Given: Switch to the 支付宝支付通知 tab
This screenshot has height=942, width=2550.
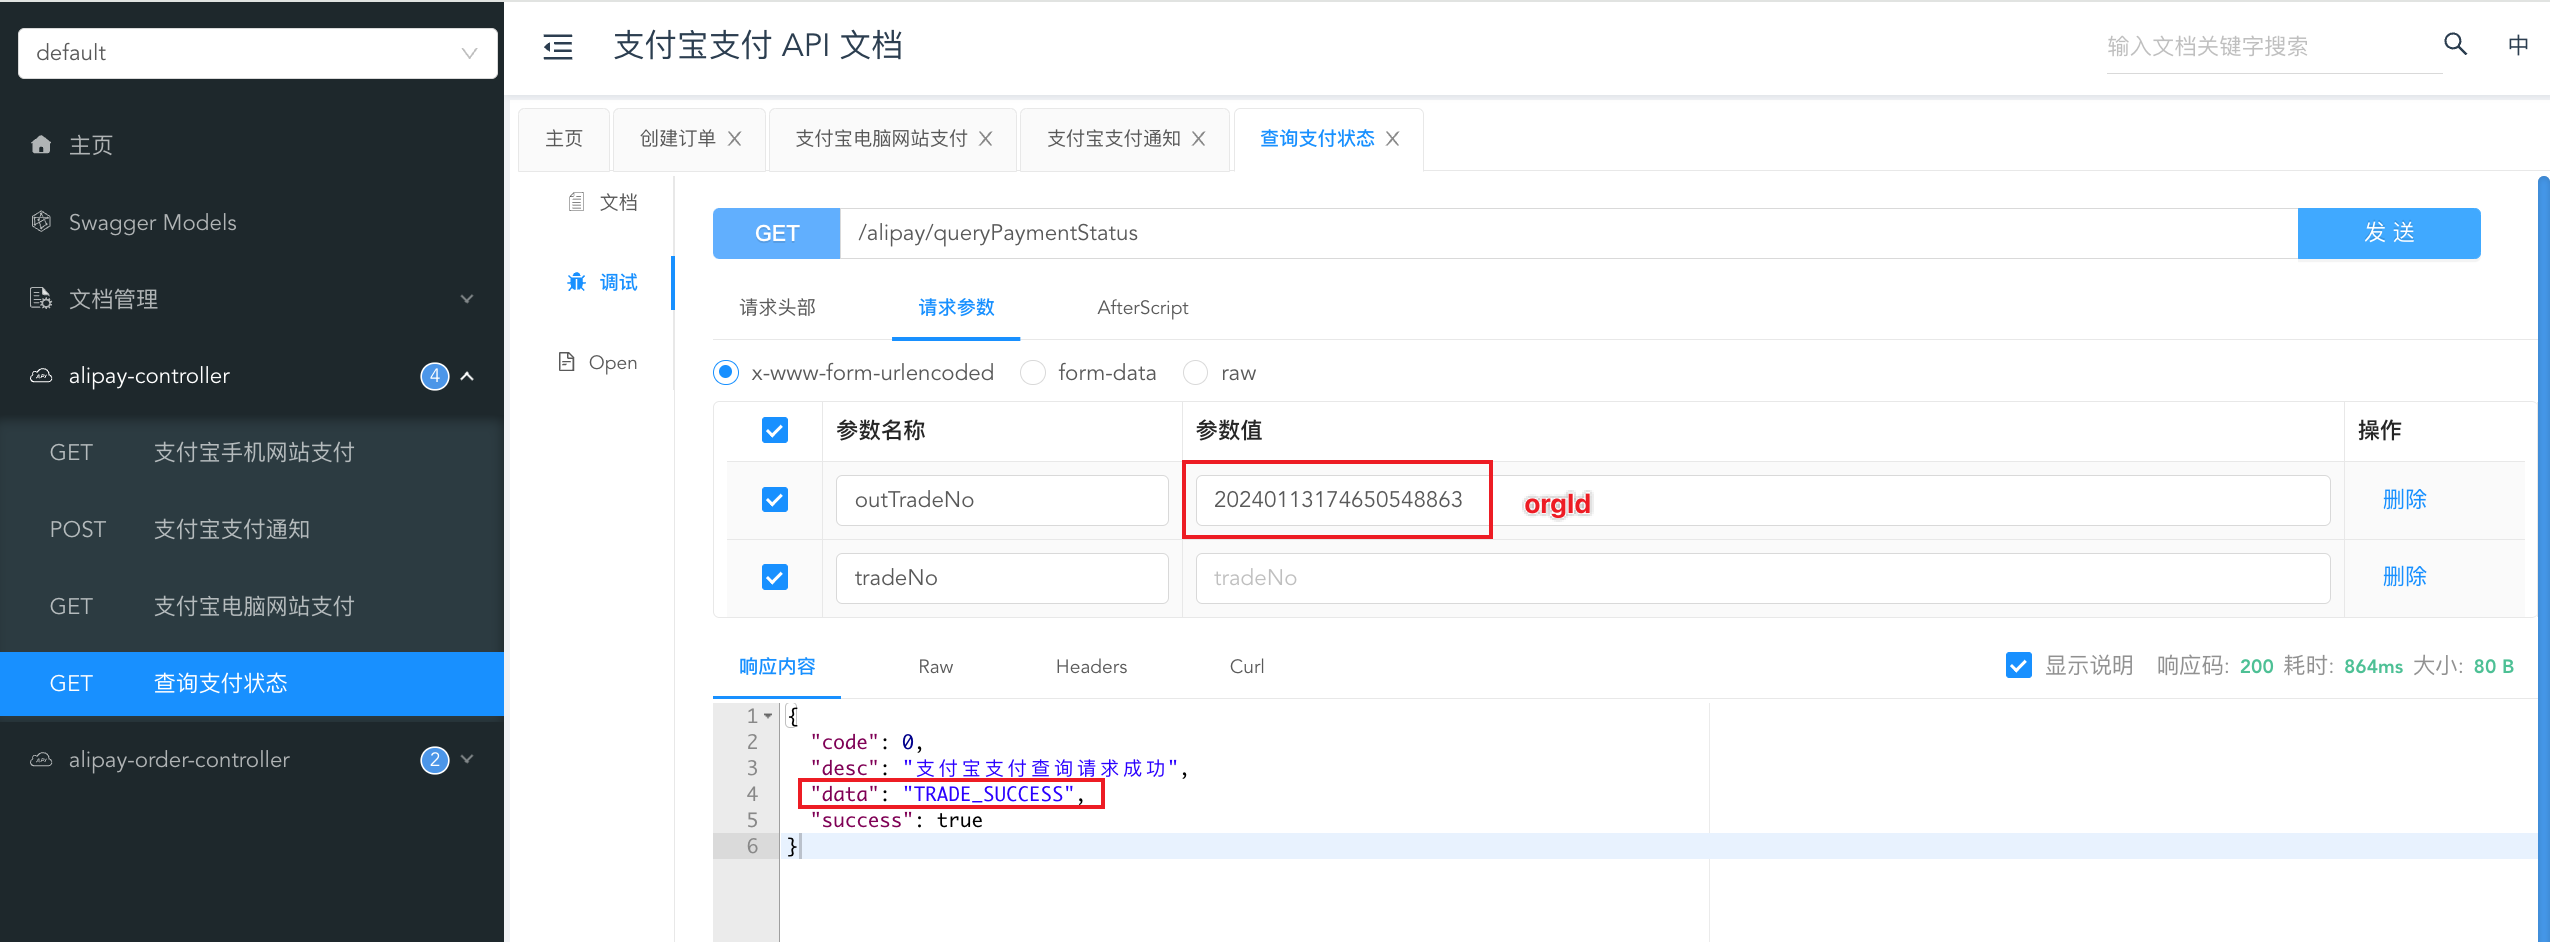Looking at the screenshot, I should 1113,139.
